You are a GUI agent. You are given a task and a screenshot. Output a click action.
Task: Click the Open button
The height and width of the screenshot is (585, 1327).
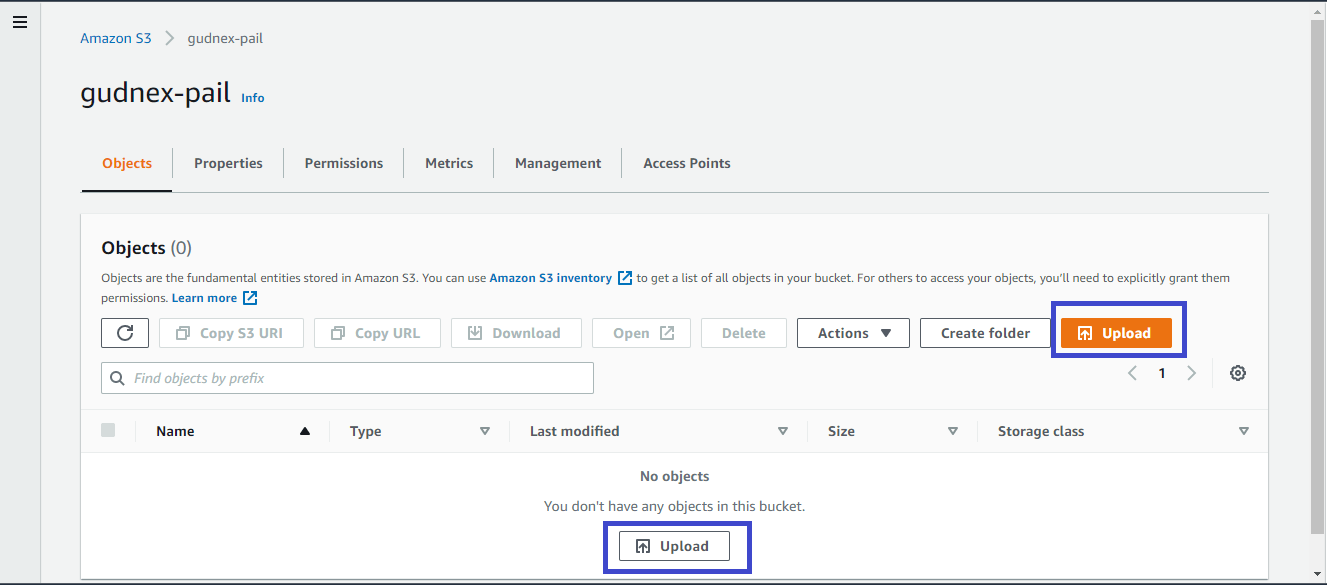641,333
